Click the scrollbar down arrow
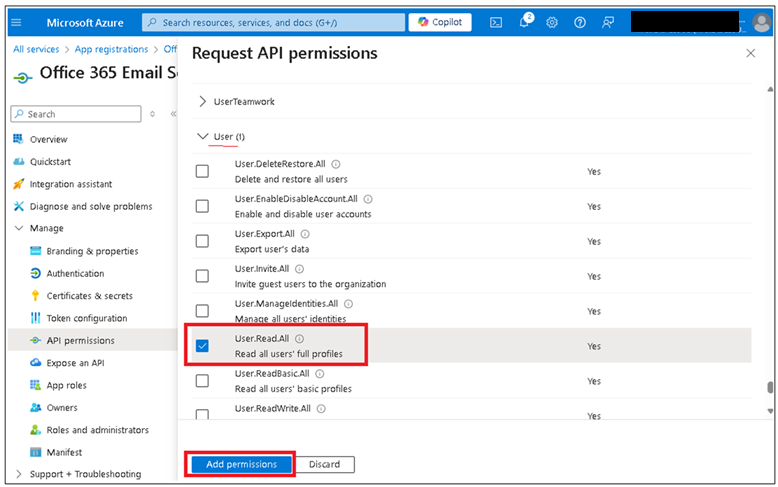The height and width of the screenshot is (487, 778). pyautogui.click(x=770, y=411)
